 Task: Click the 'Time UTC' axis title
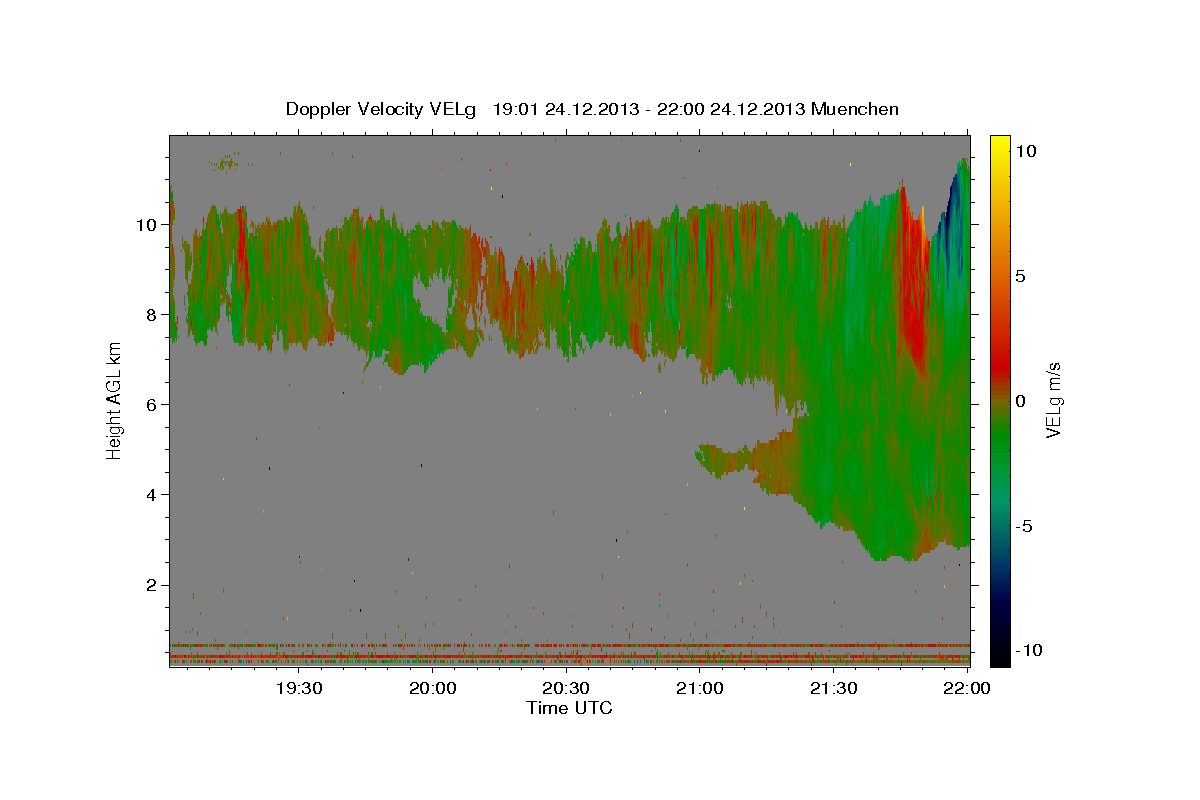tap(569, 708)
